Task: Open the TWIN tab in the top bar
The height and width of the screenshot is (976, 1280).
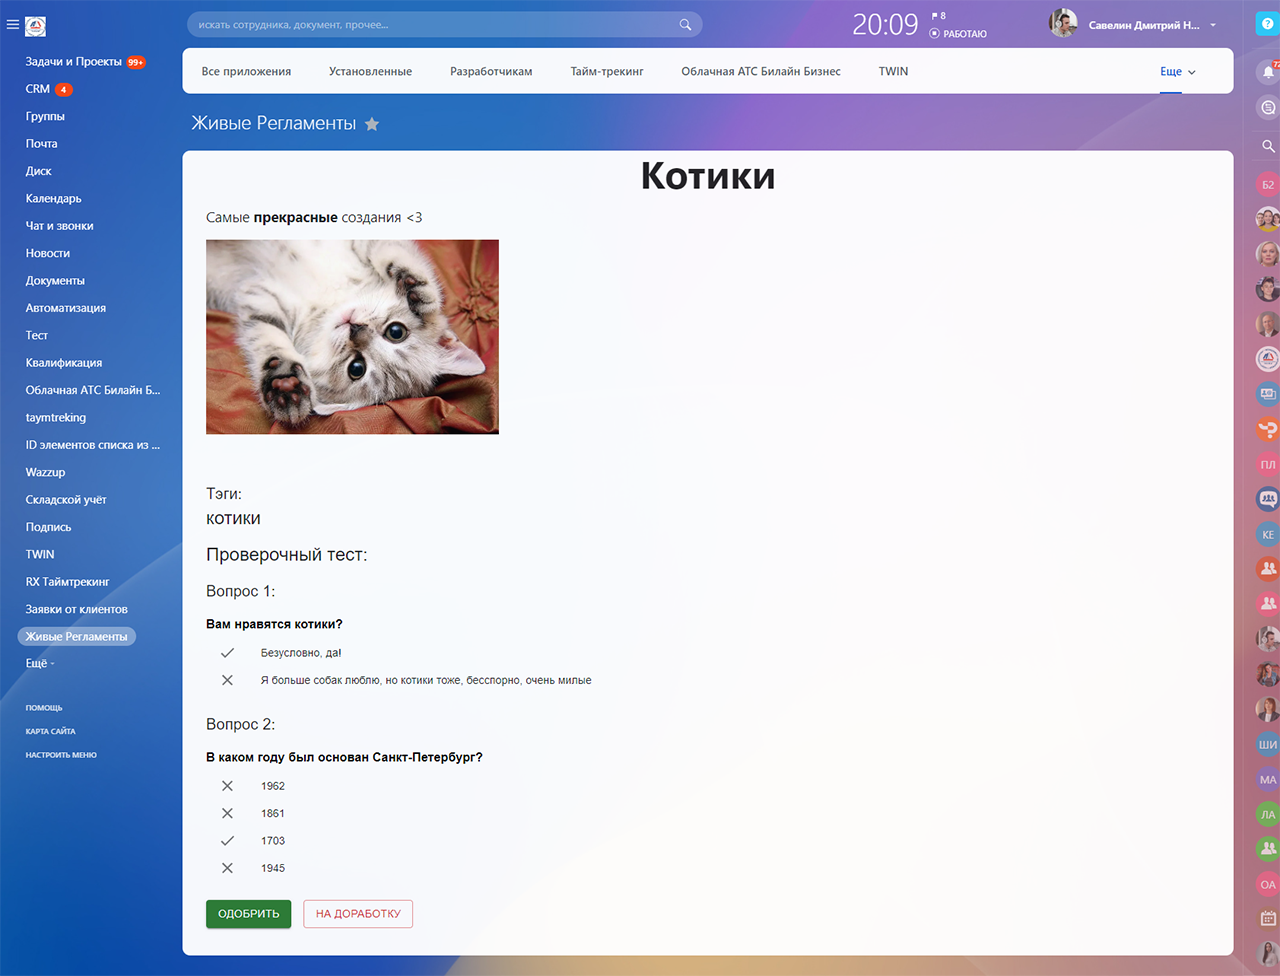Action: click(x=893, y=72)
